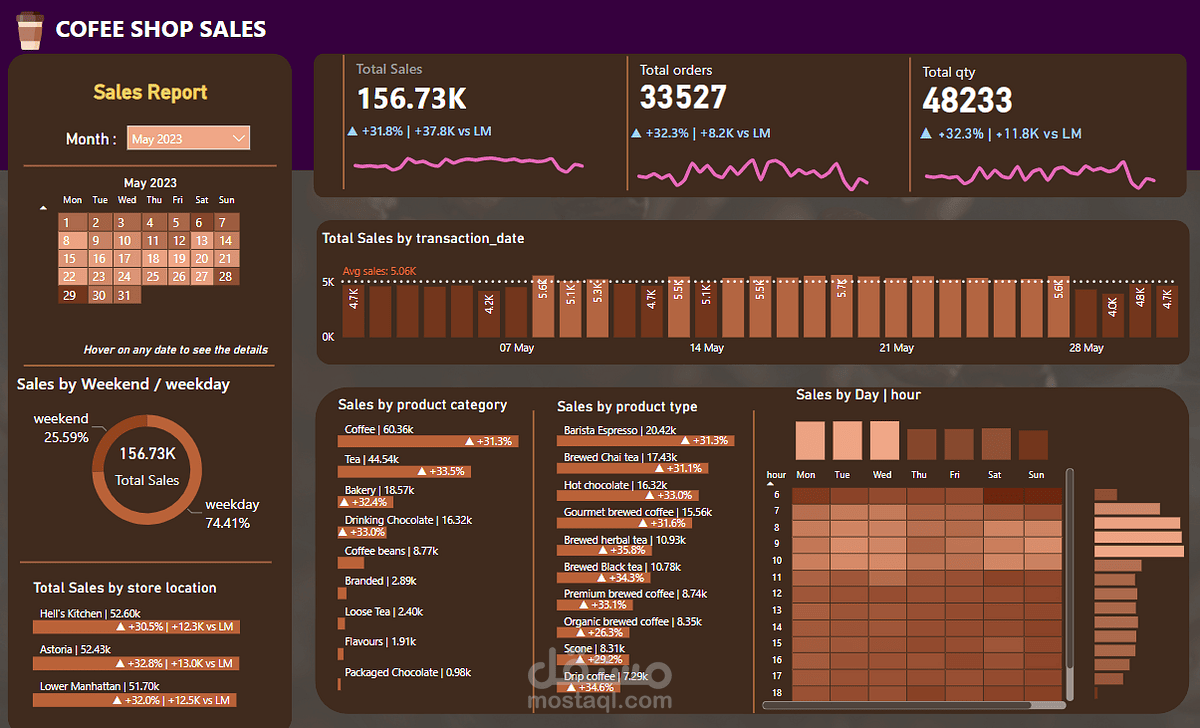Click the Hot chocolate | 16.32k label
Screen dimensions: 1200x728
(x=615, y=485)
